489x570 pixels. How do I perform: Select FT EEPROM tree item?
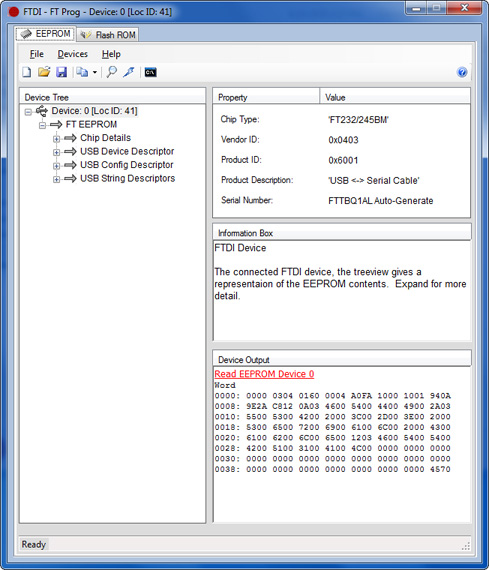(91, 124)
